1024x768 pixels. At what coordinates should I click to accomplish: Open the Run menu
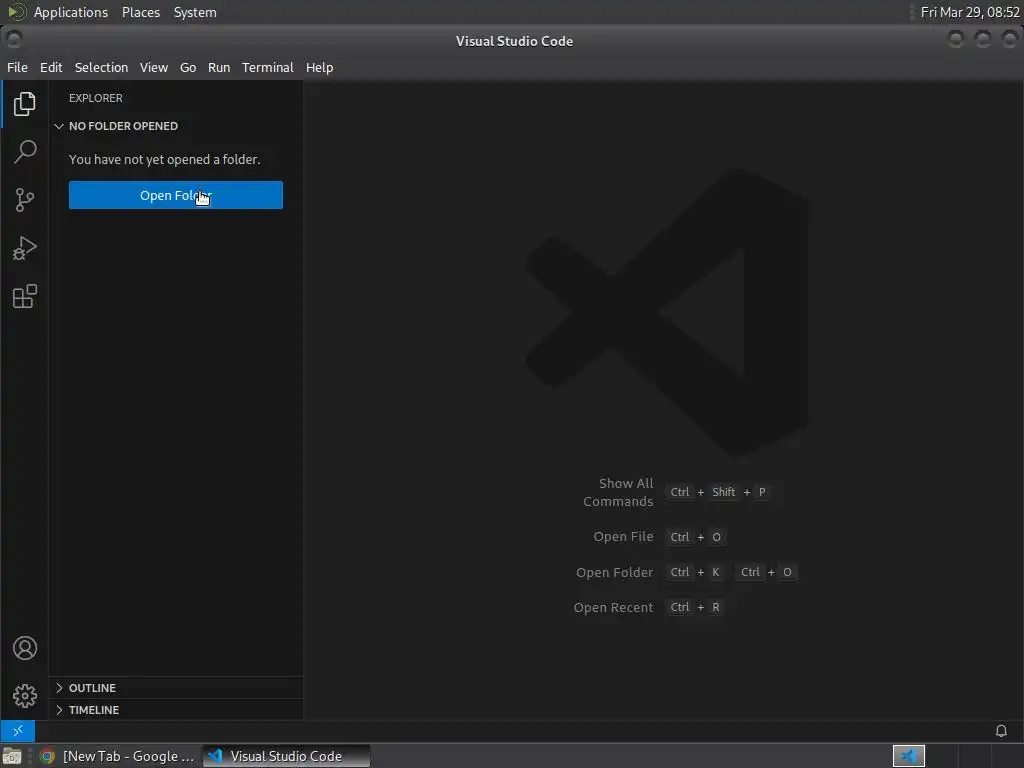point(219,67)
